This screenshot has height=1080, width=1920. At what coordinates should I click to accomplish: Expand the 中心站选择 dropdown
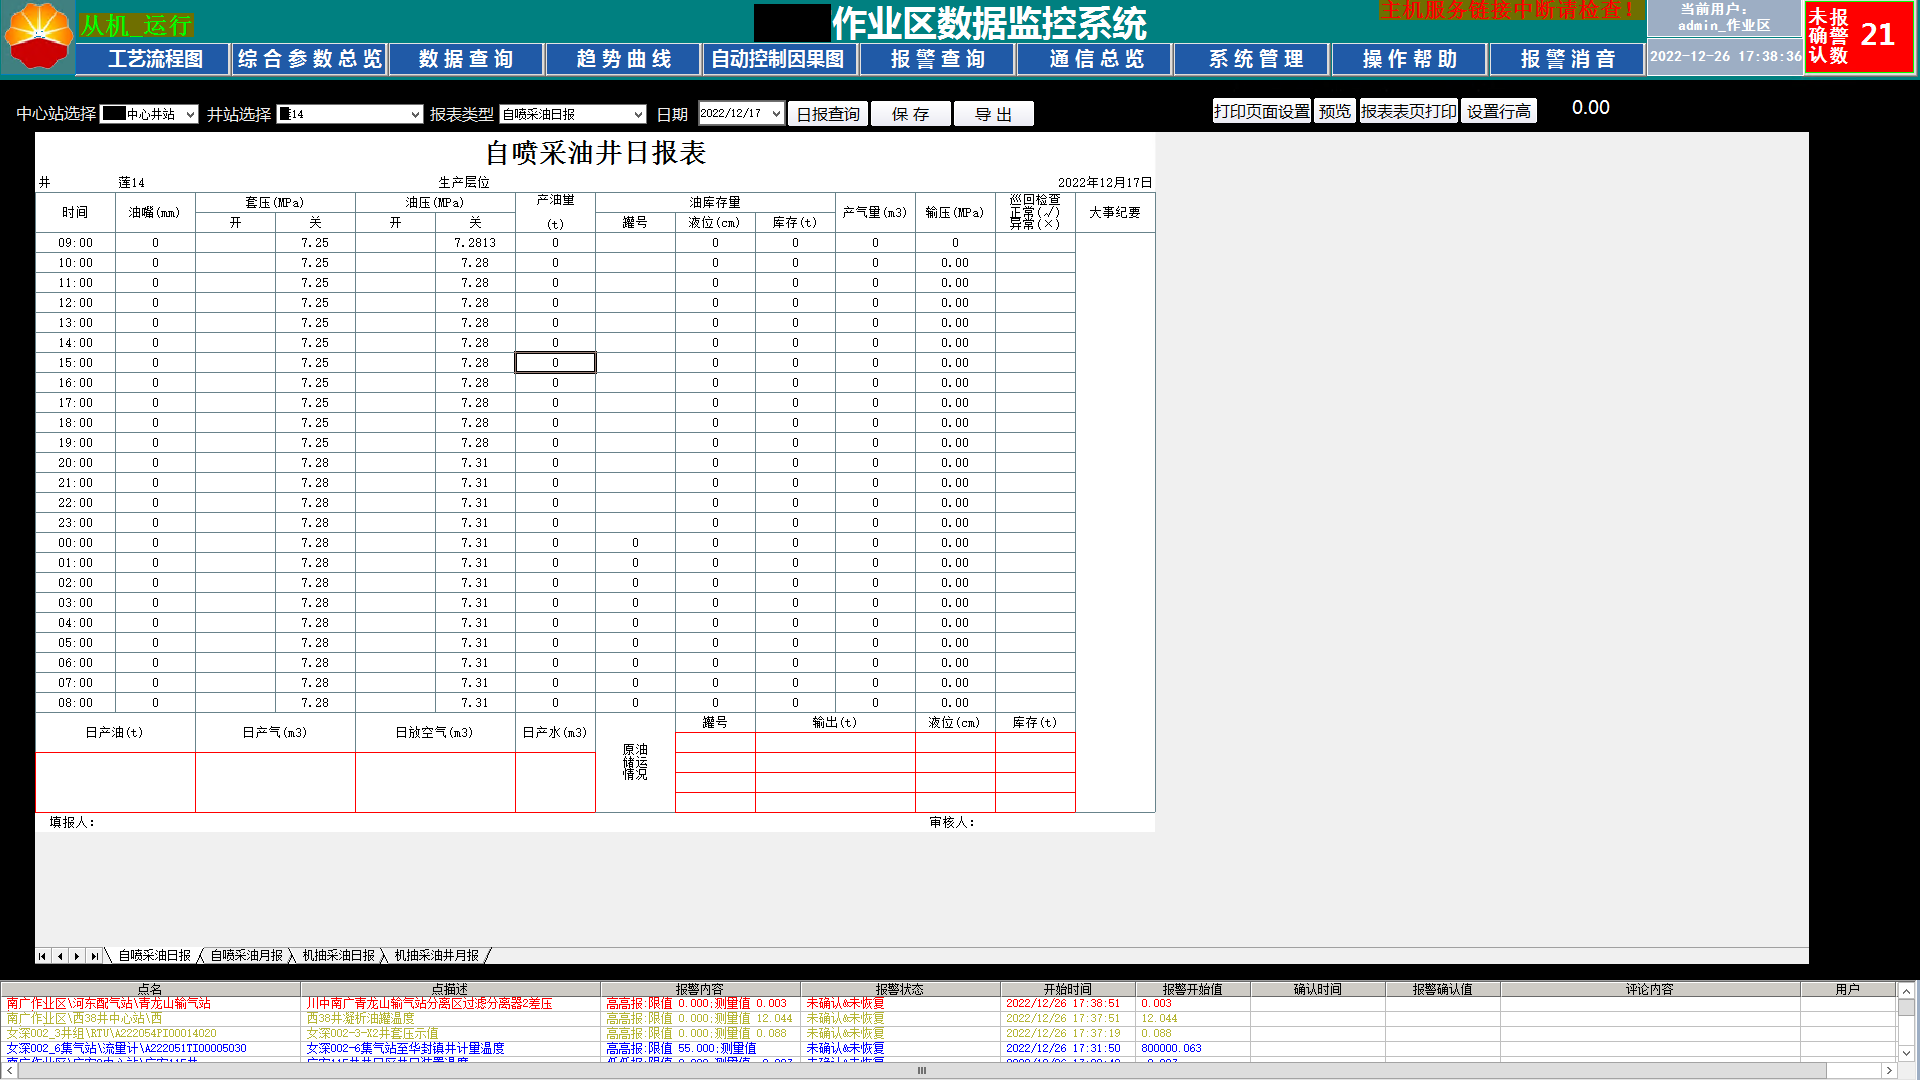[189, 115]
